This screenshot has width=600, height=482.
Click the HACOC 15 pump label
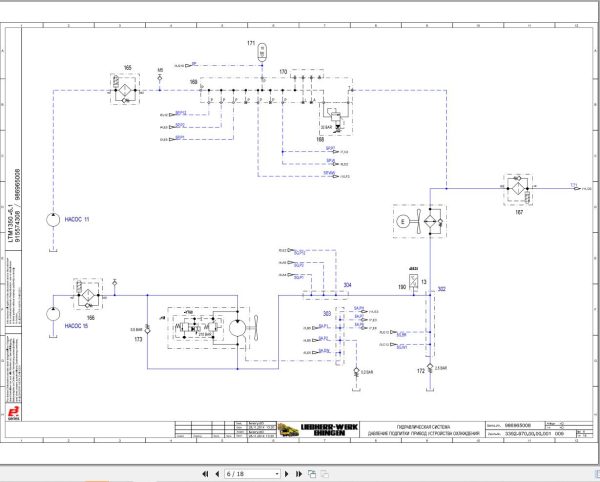76,326
